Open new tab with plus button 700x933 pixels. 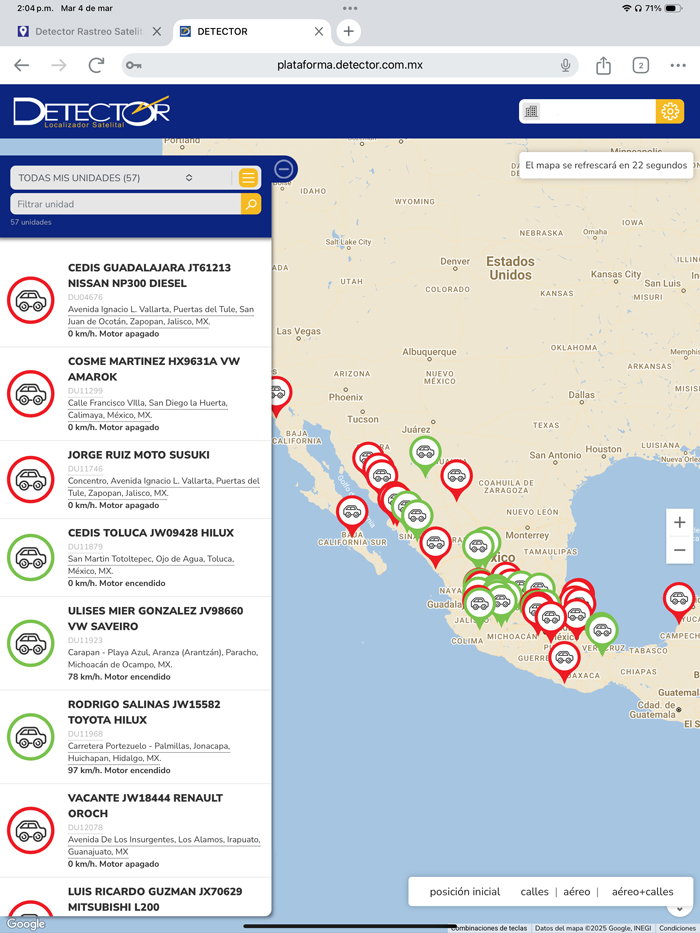pos(348,31)
